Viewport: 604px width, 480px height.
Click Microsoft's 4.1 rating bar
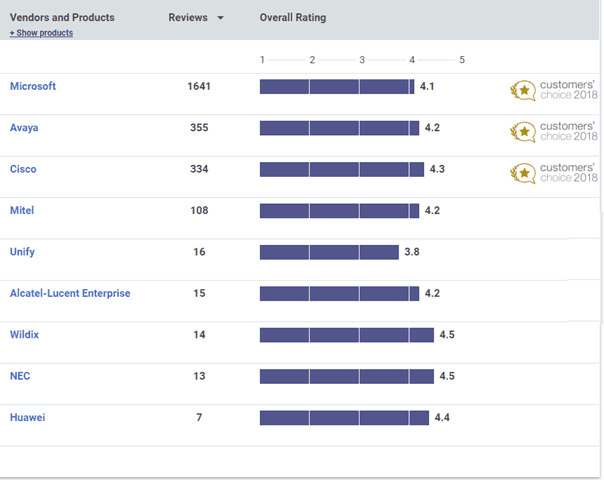click(x=336, y=87)
